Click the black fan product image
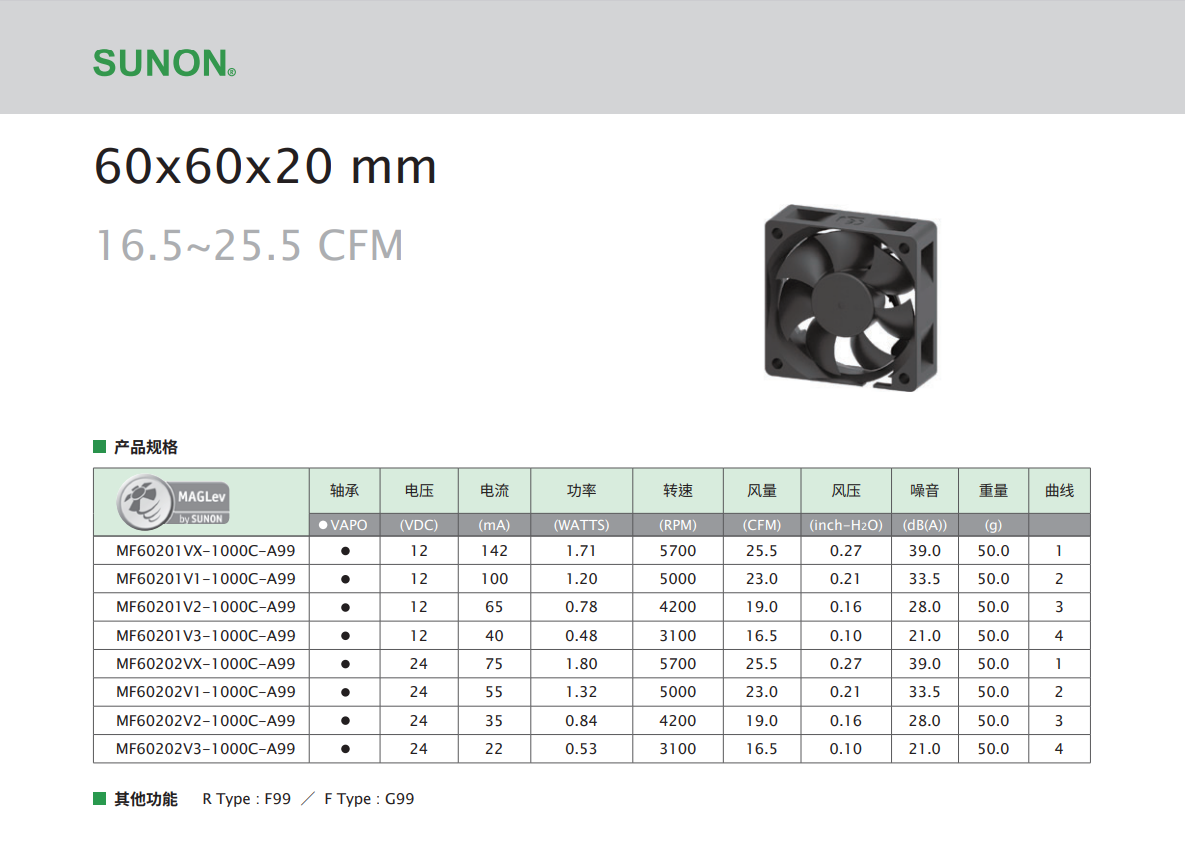The height and width of the screenshot is (860, 1185). point(851,298)
